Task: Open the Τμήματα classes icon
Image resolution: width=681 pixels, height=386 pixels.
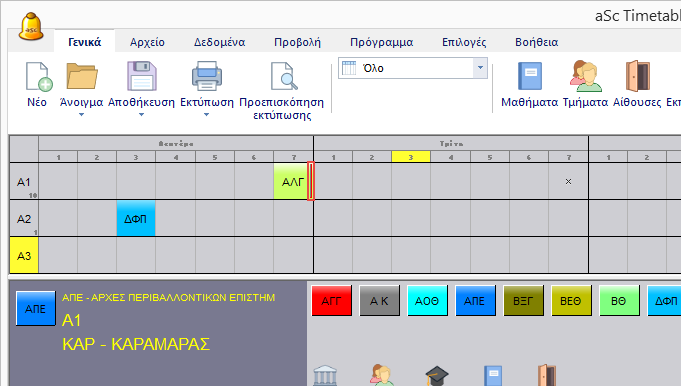Action: click(x=585, y=76)
